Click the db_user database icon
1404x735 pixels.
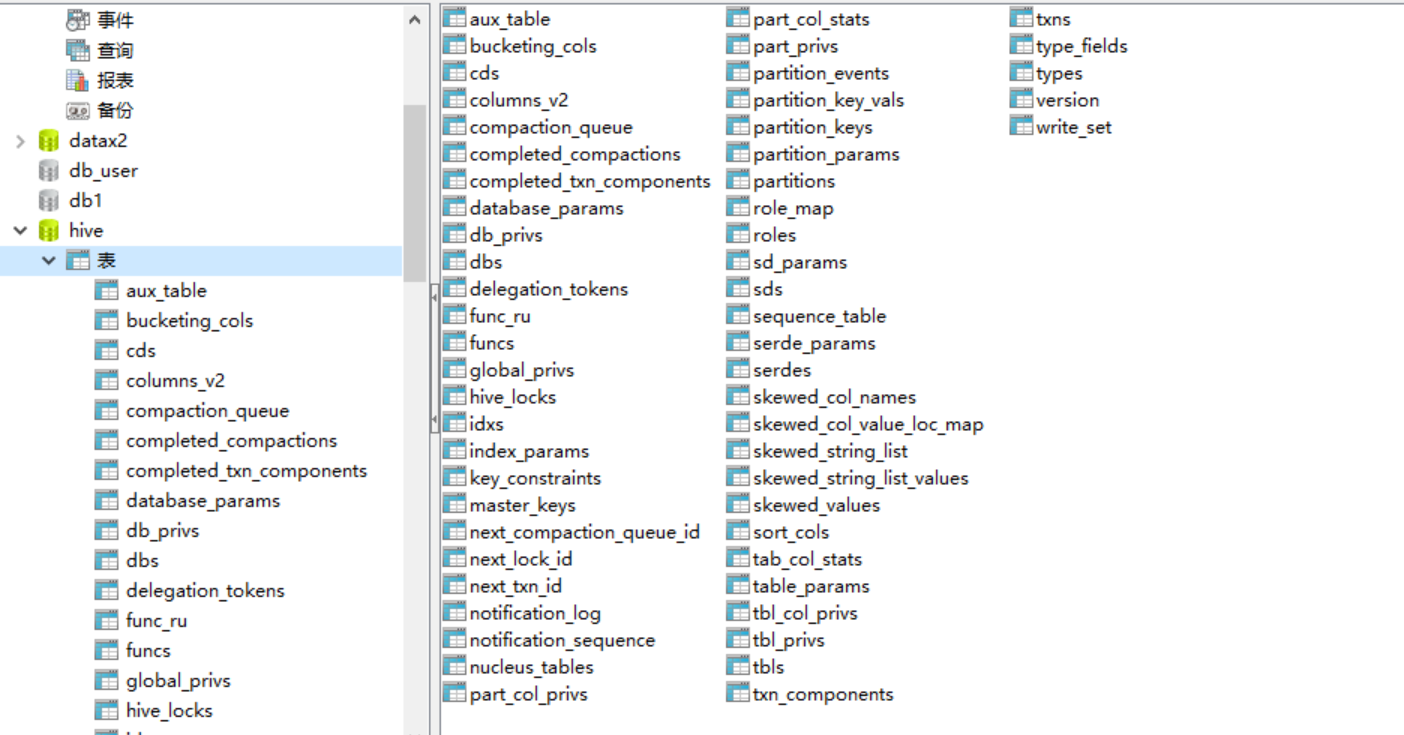(48, 171)
